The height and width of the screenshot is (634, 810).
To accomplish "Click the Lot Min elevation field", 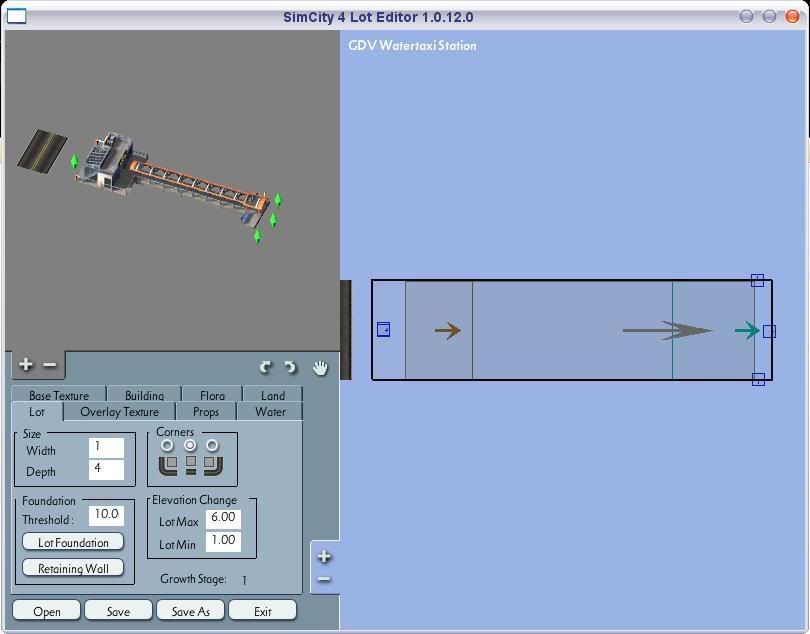I will (223, 542).
